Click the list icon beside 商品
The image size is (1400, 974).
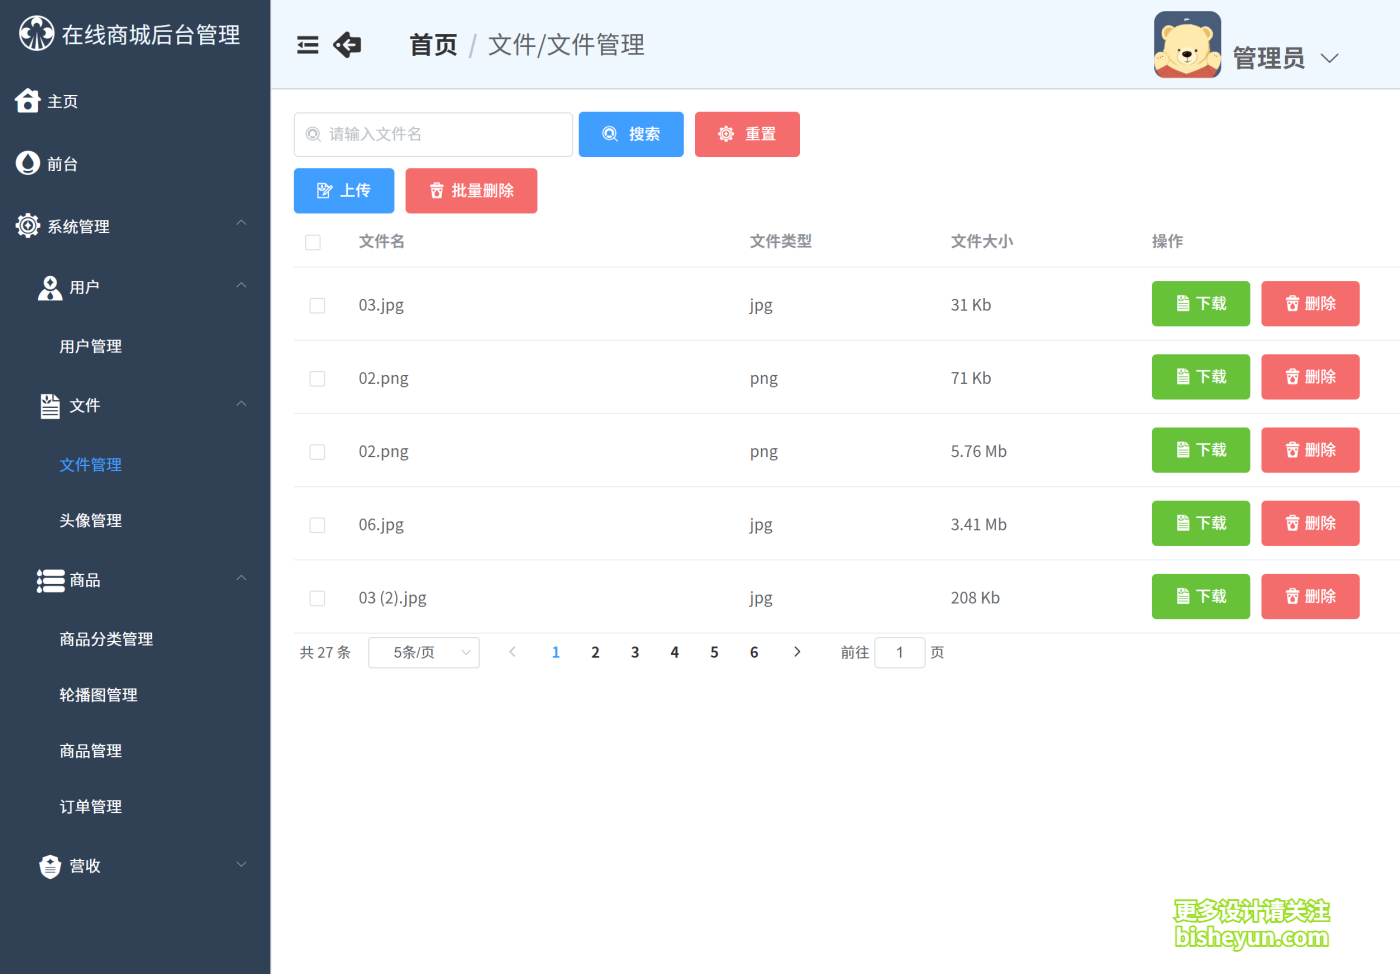coord(51,581)
